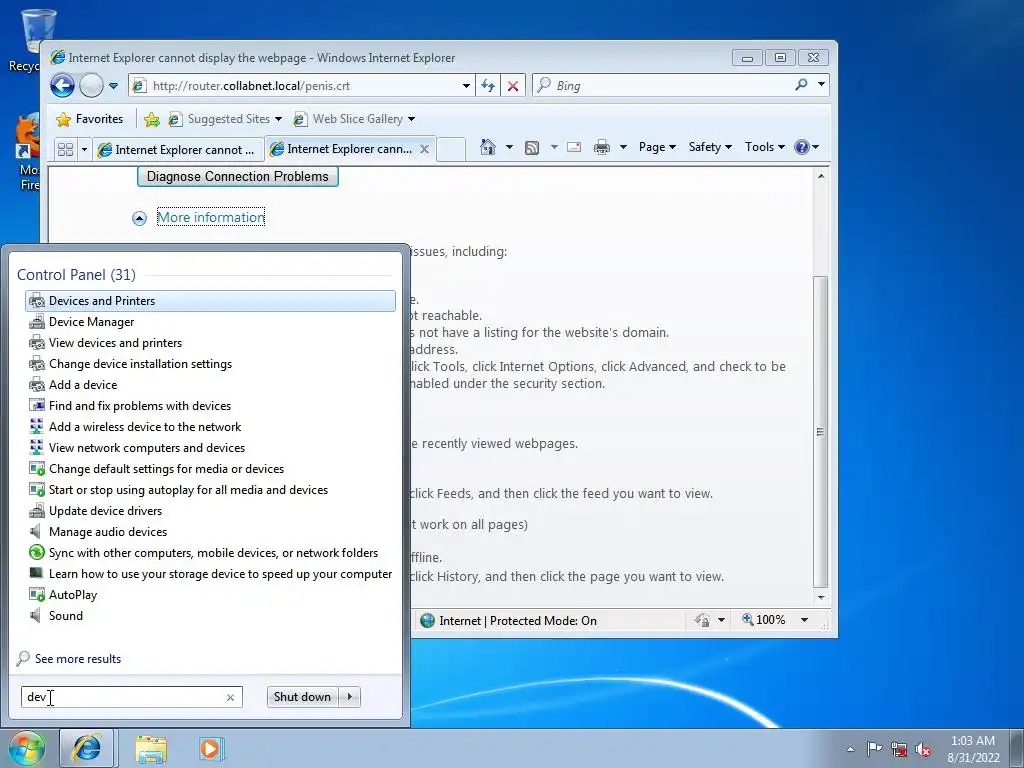The image size is (1024, 768).
Task: Launch Windows Media Player from taskbar
Action: tap(210, 748)
